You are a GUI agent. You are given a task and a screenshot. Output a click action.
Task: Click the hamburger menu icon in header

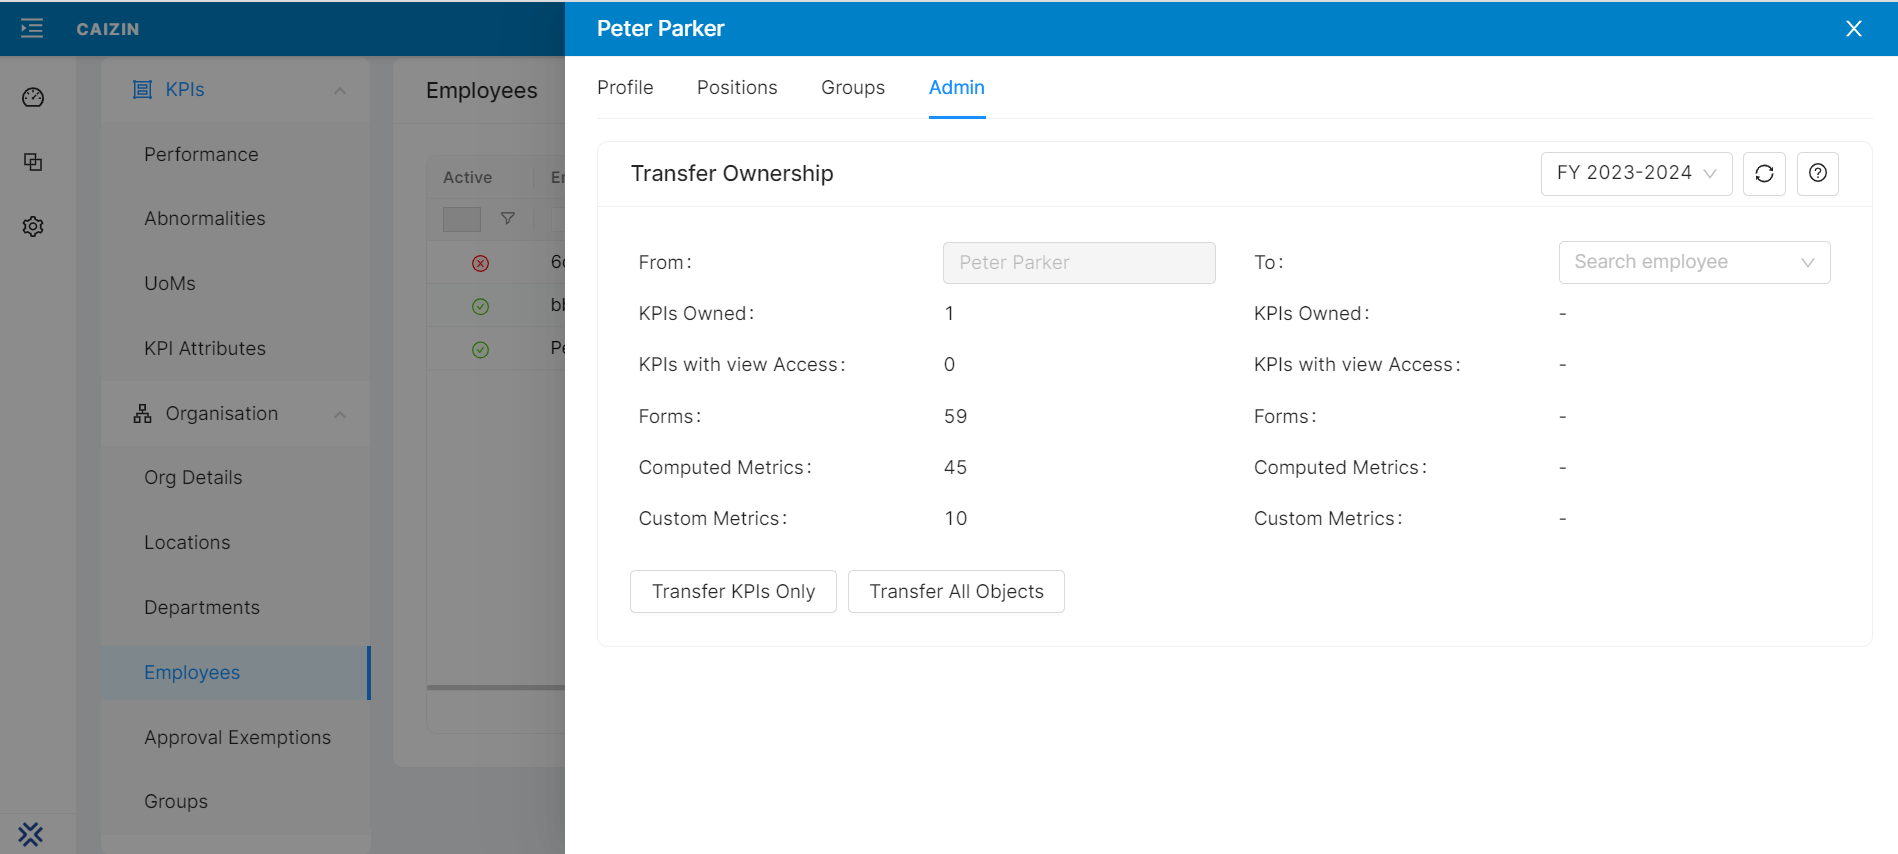(x=32, y=28)
